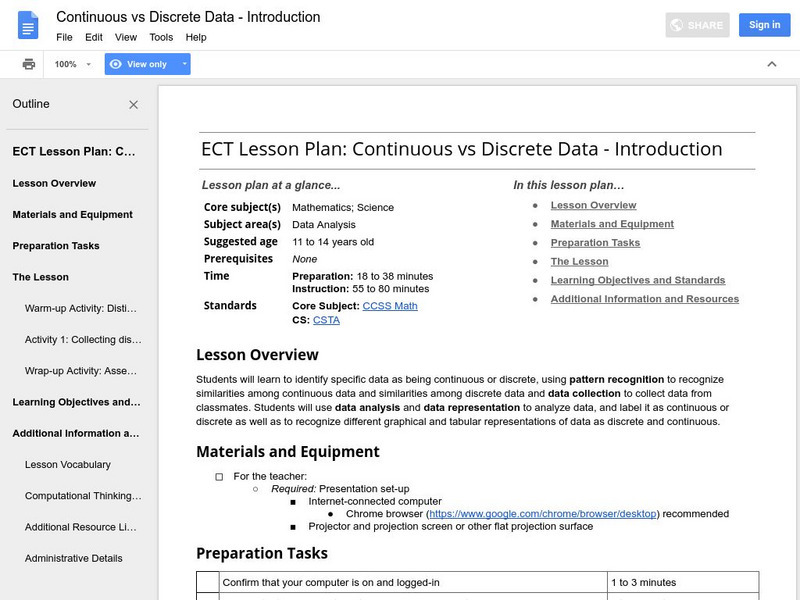Open the File menu
800x600 pixels.
coord(64,37)
